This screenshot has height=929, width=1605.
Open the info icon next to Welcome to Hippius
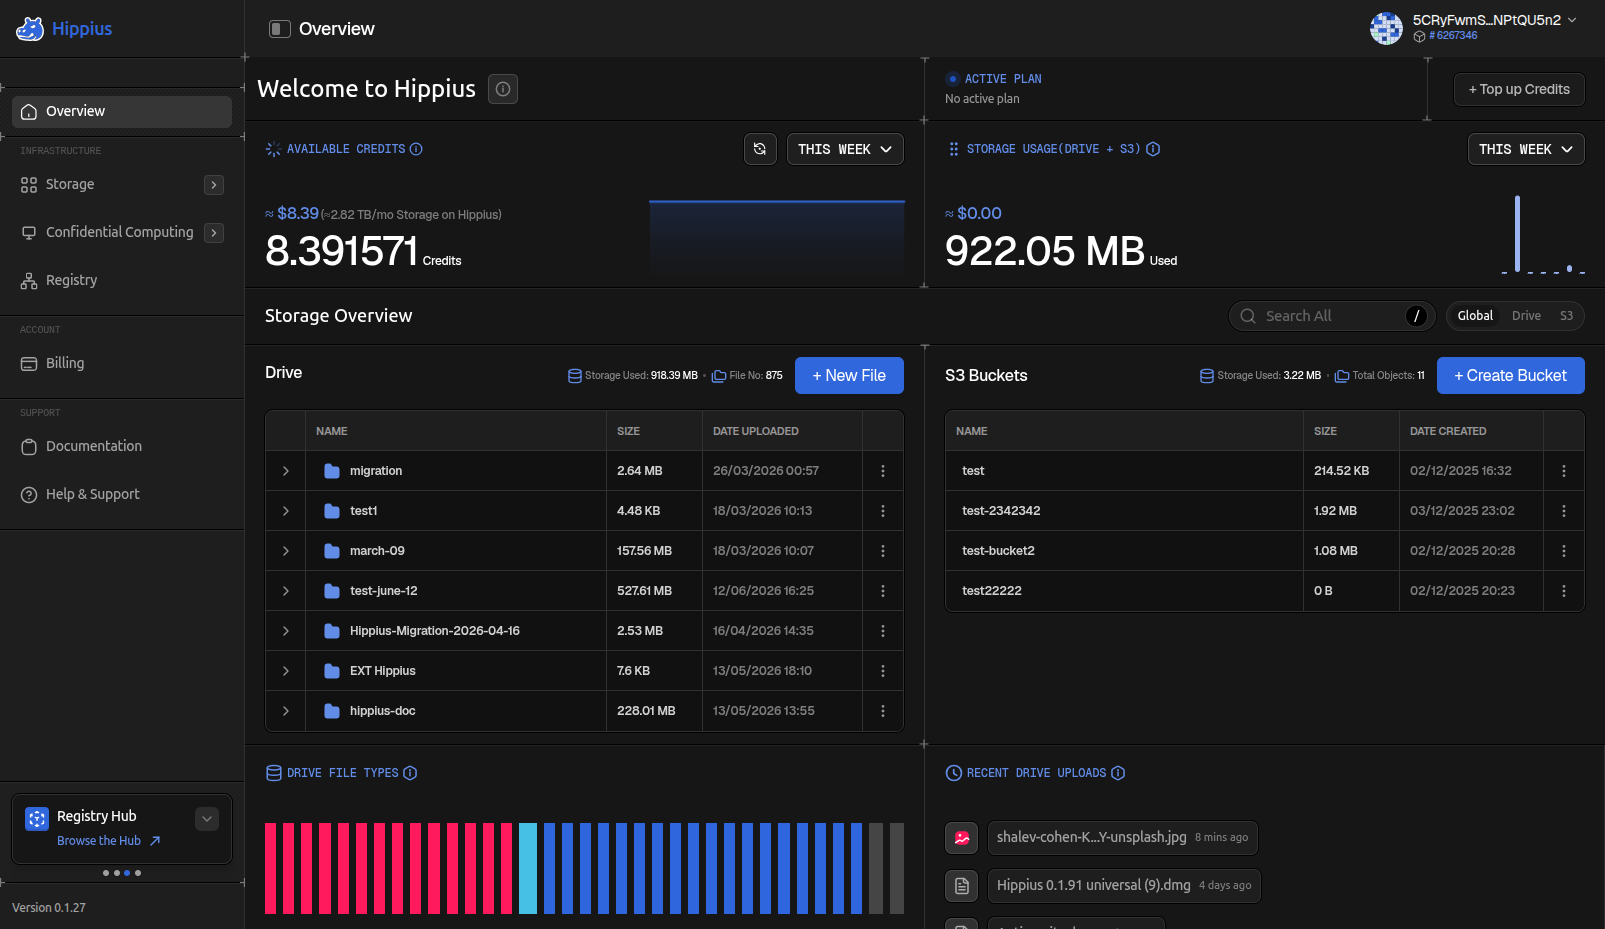[x=503, y=89]
